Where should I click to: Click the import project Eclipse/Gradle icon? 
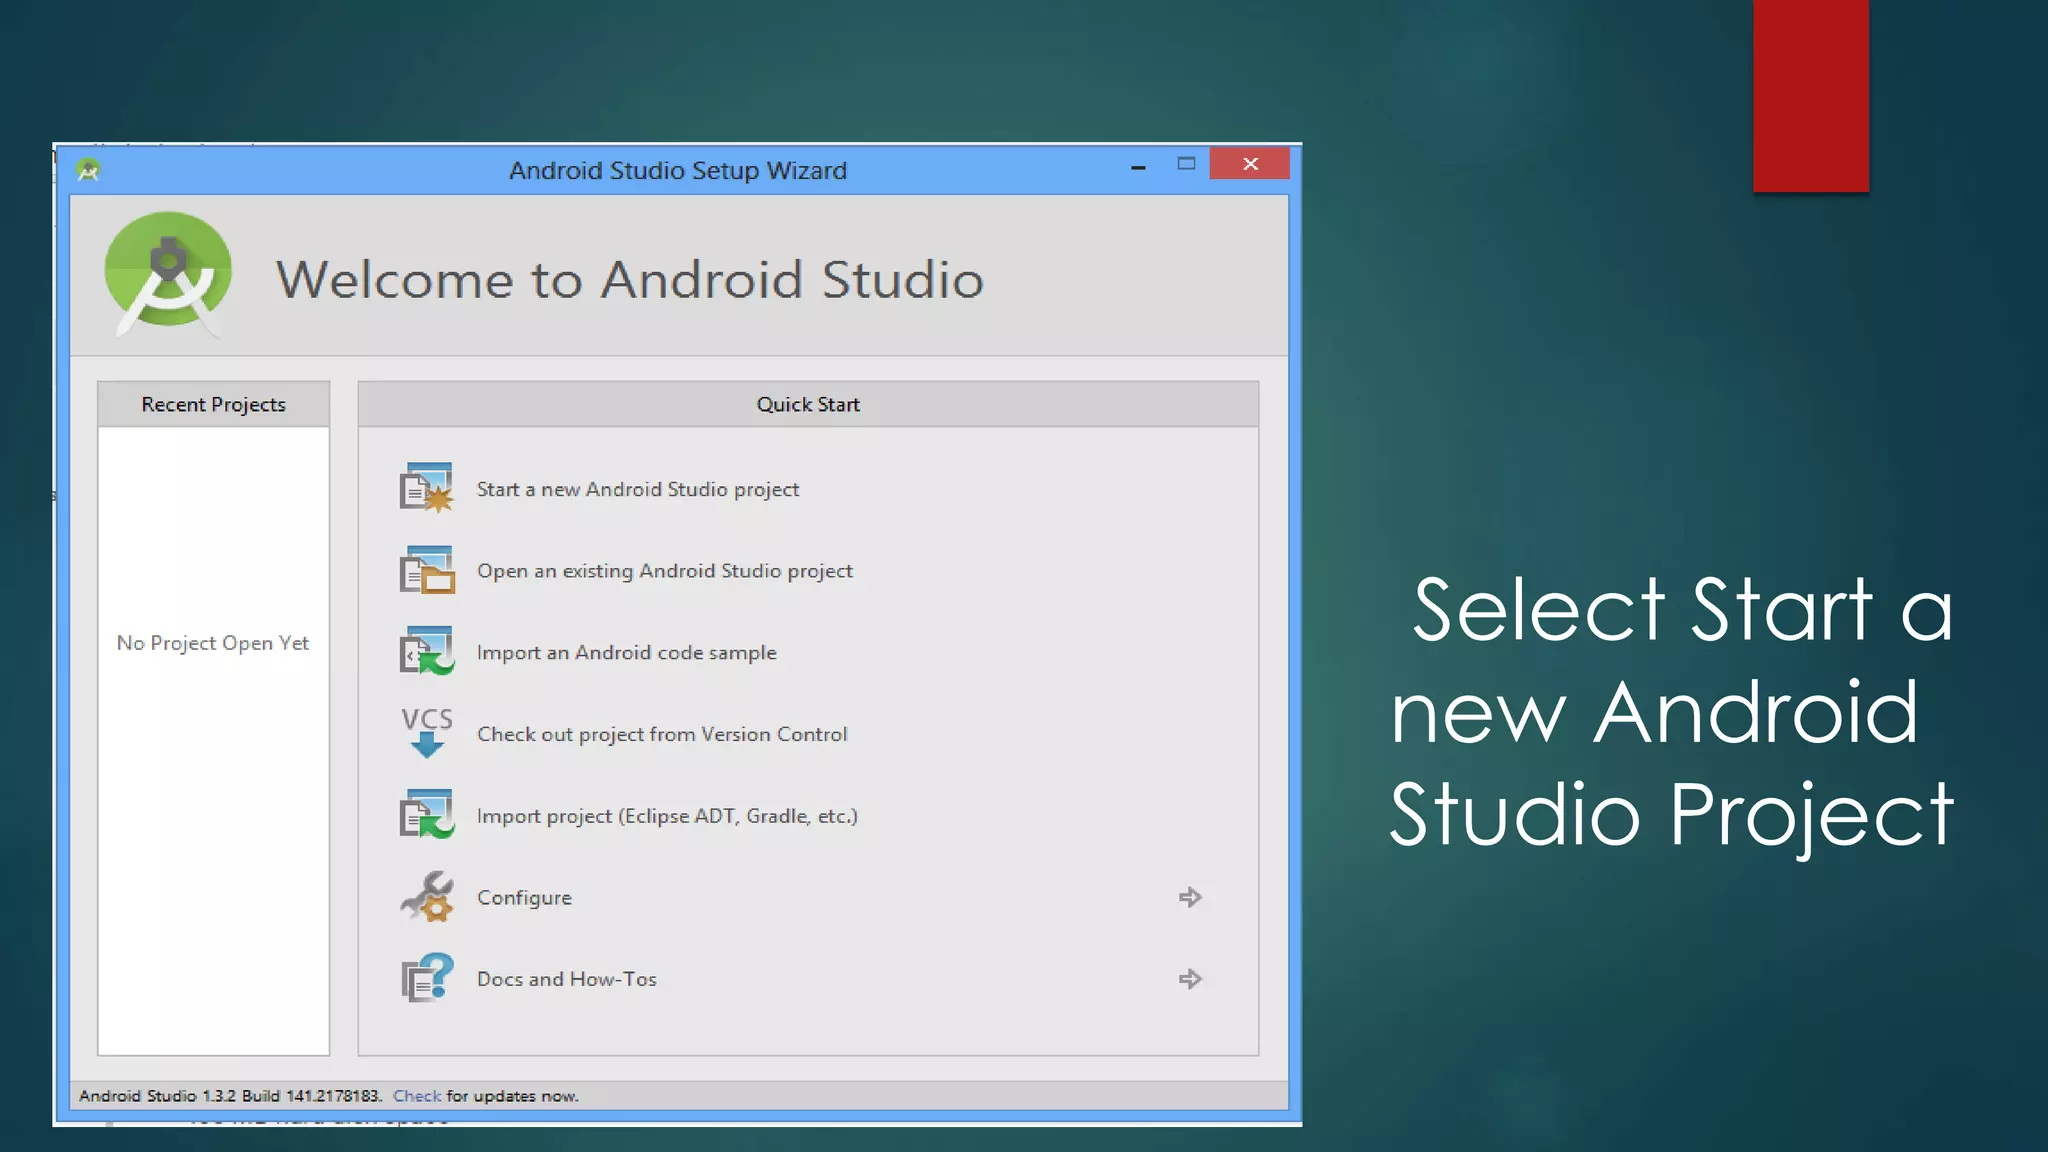427,814
